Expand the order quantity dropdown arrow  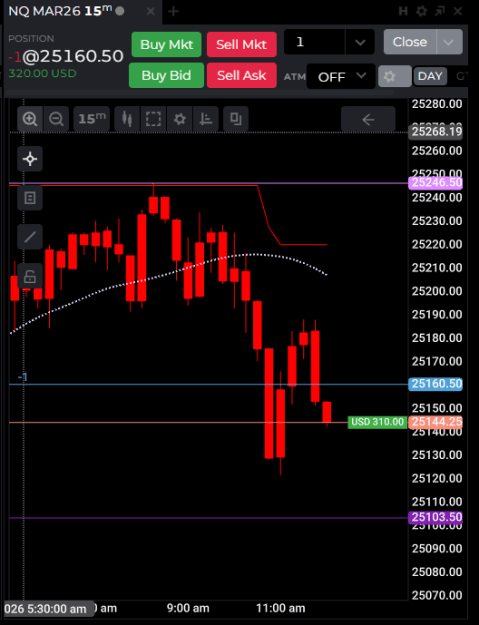point(360,42)
